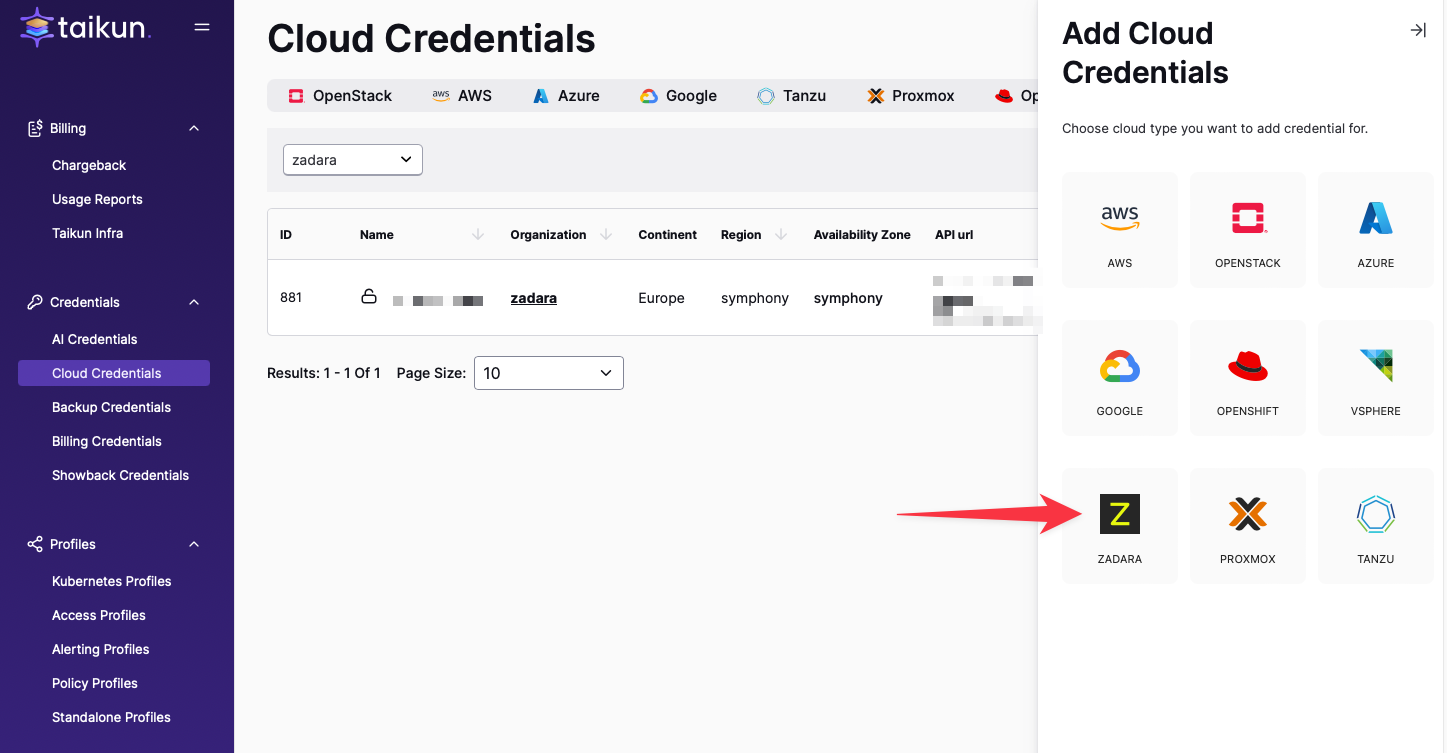Collapse the Add Cloud Credentials panel
The height and width of the screenshot is (753, 1447).
[1417, 31]
